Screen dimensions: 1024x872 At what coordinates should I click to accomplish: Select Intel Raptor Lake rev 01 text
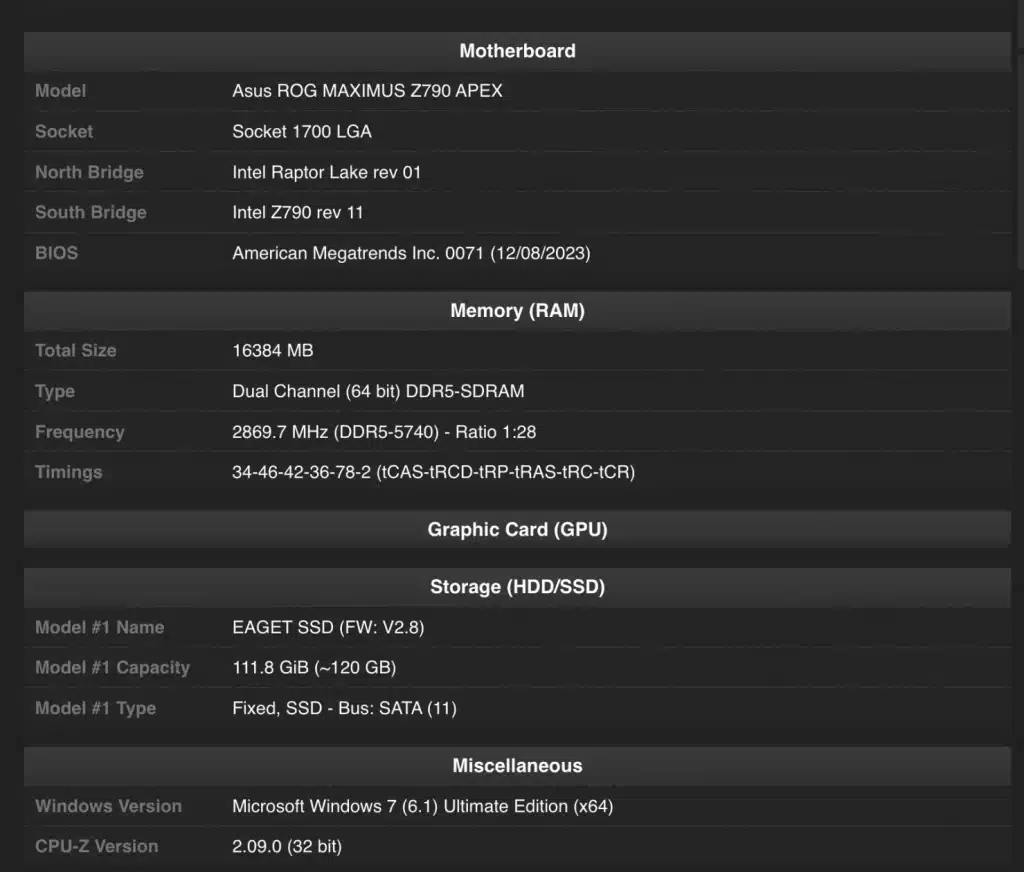click(x=327, y=172)
